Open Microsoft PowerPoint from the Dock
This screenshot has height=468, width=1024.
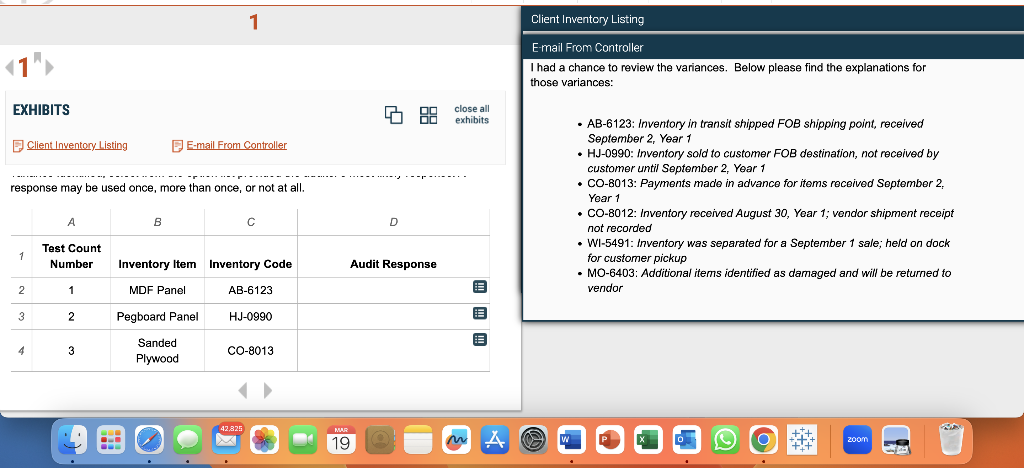click(610, 440)
